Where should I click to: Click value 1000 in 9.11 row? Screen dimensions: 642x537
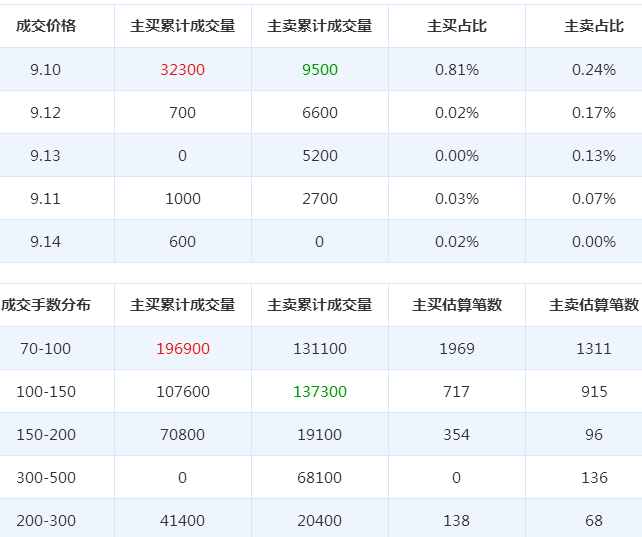[x=183, y=199]
